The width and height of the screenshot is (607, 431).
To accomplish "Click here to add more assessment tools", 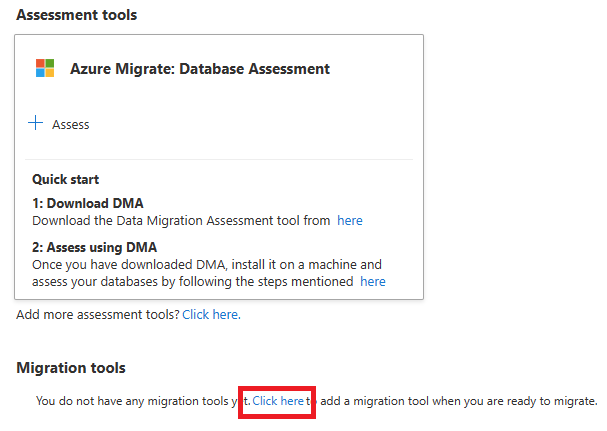I will pyautogui.click(x=211, y=314).
